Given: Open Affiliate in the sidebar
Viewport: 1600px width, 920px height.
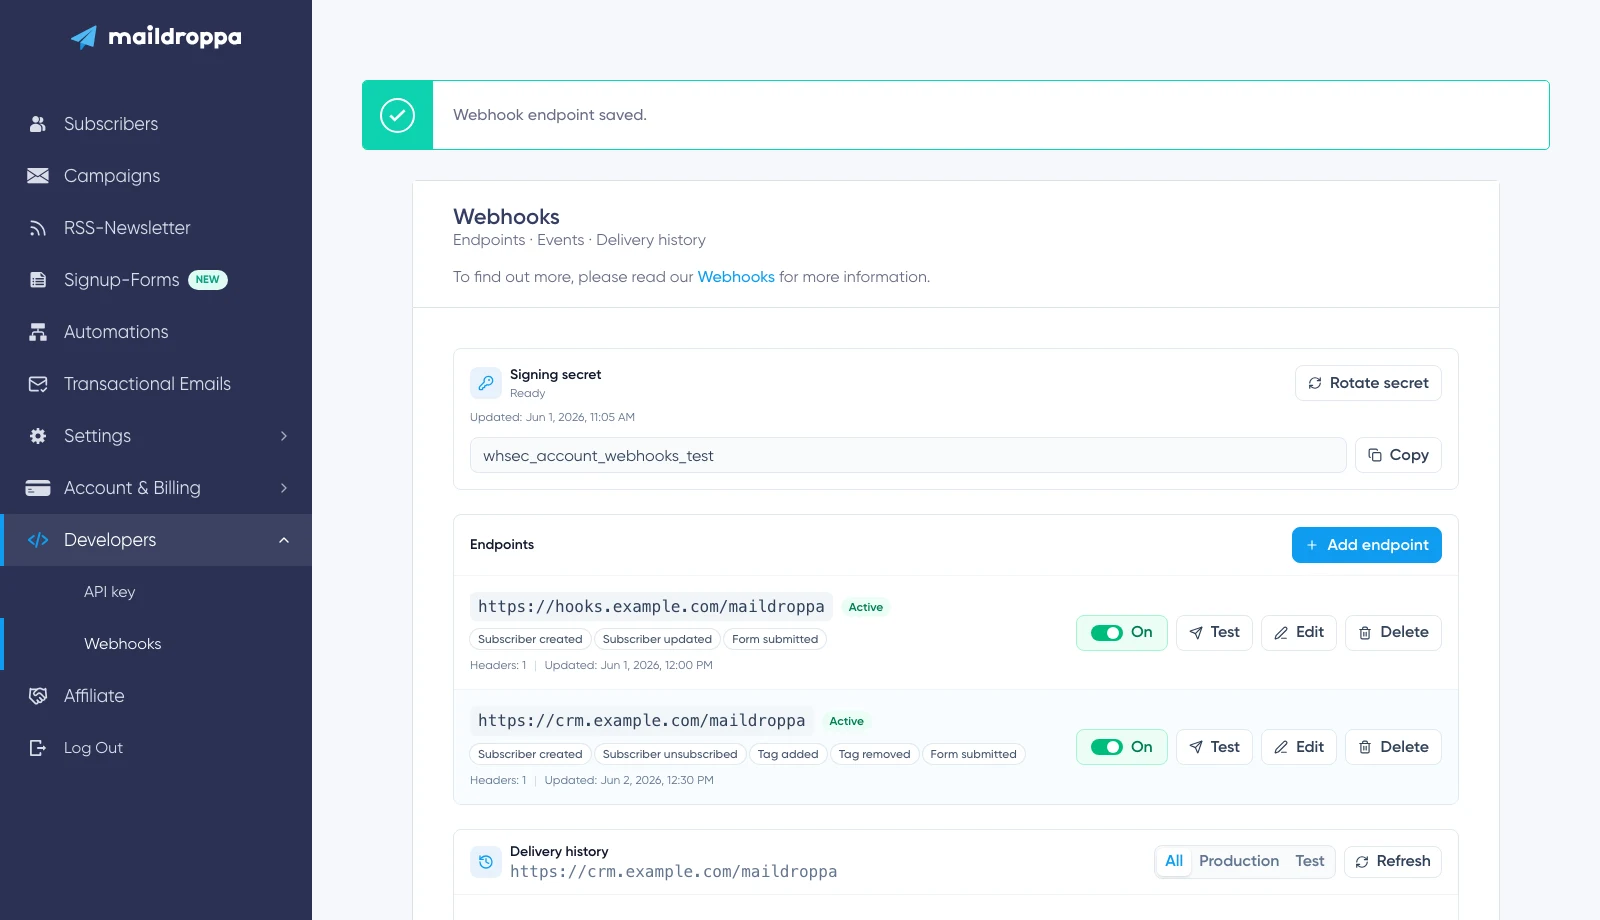Looking at the screenshot, I should [x=94, y=696].
